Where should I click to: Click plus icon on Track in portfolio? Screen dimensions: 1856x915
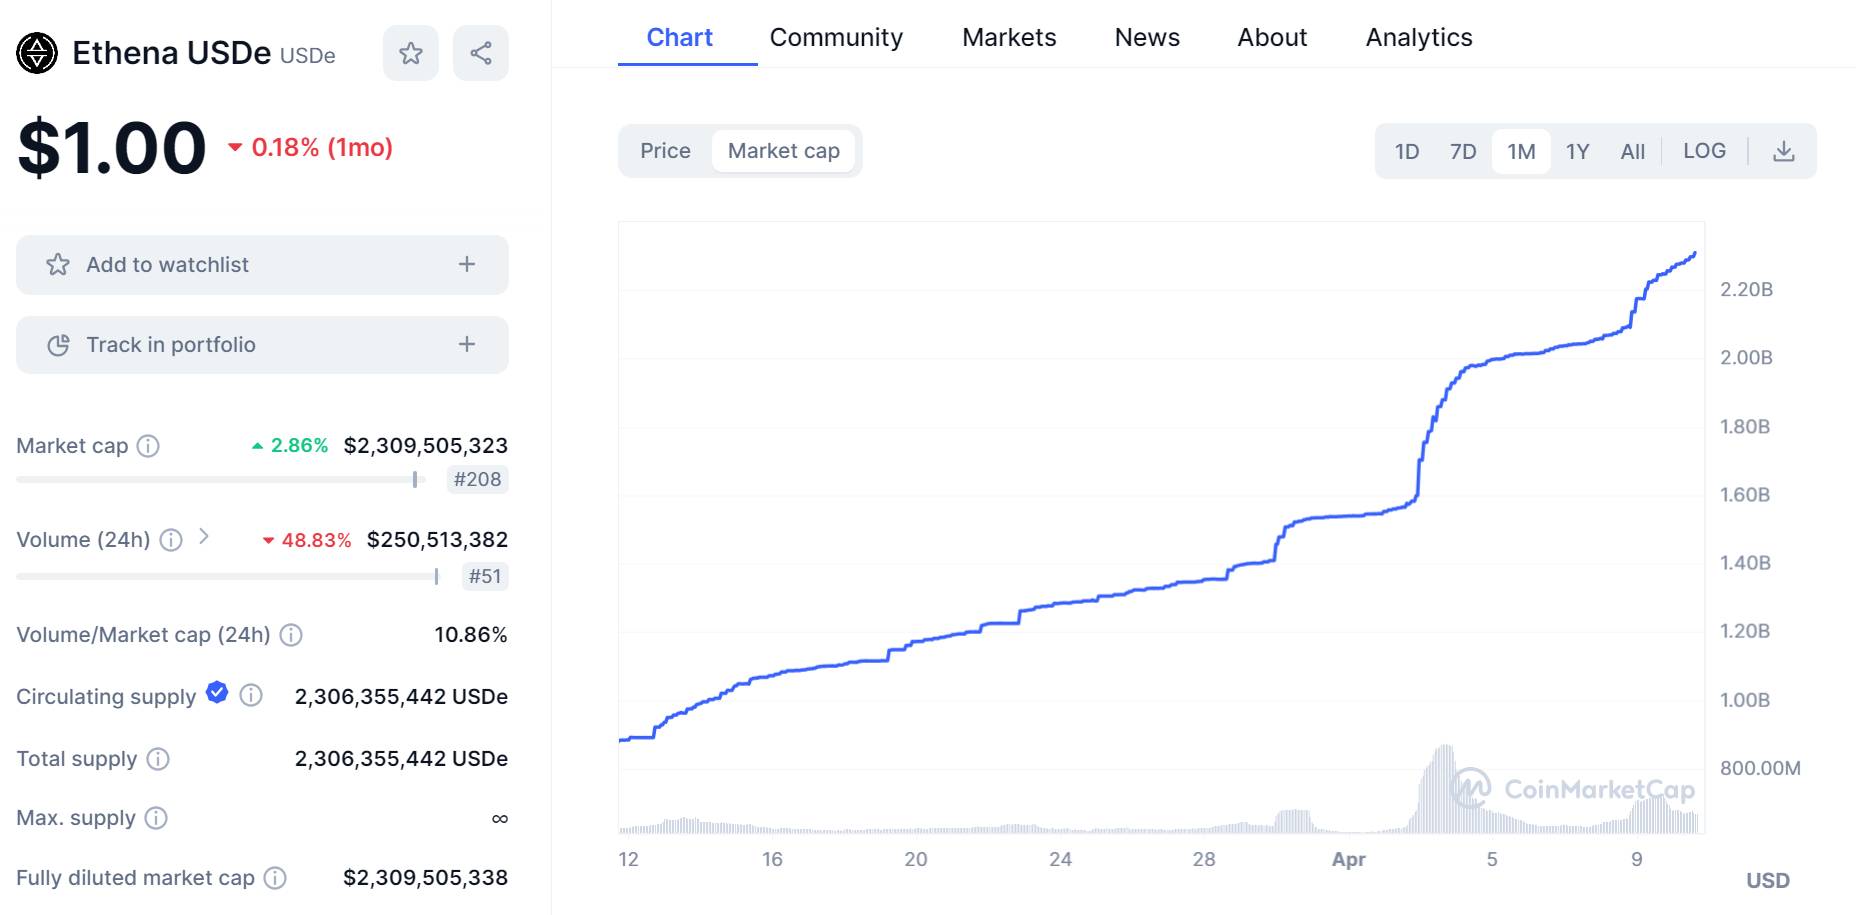coord(467,344)
